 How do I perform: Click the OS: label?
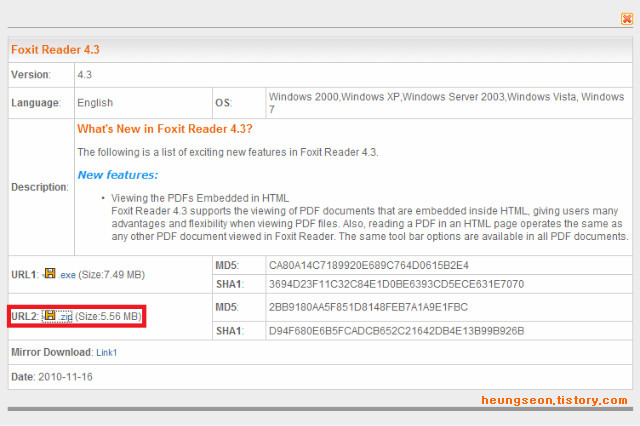(x=223, y=103)
